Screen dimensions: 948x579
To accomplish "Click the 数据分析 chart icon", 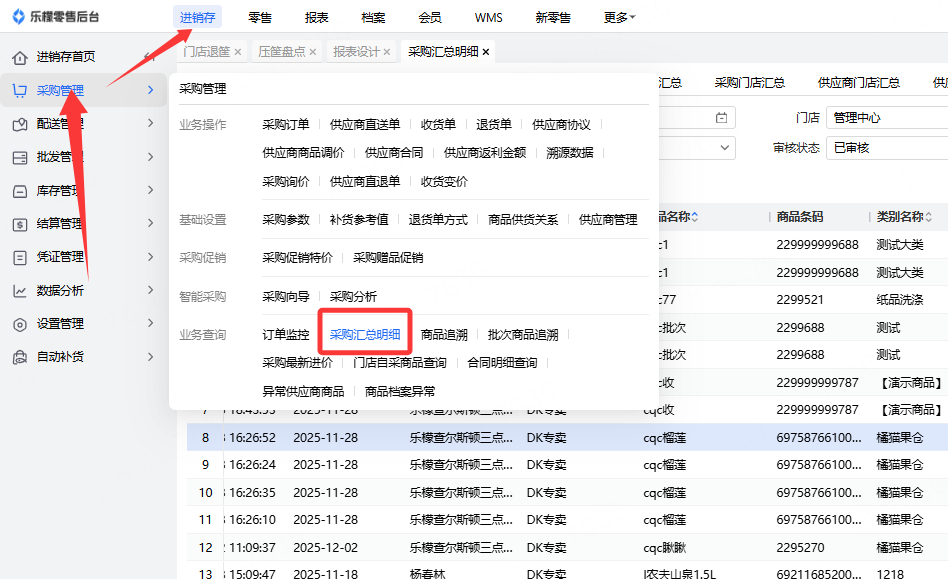I will 20,291.
